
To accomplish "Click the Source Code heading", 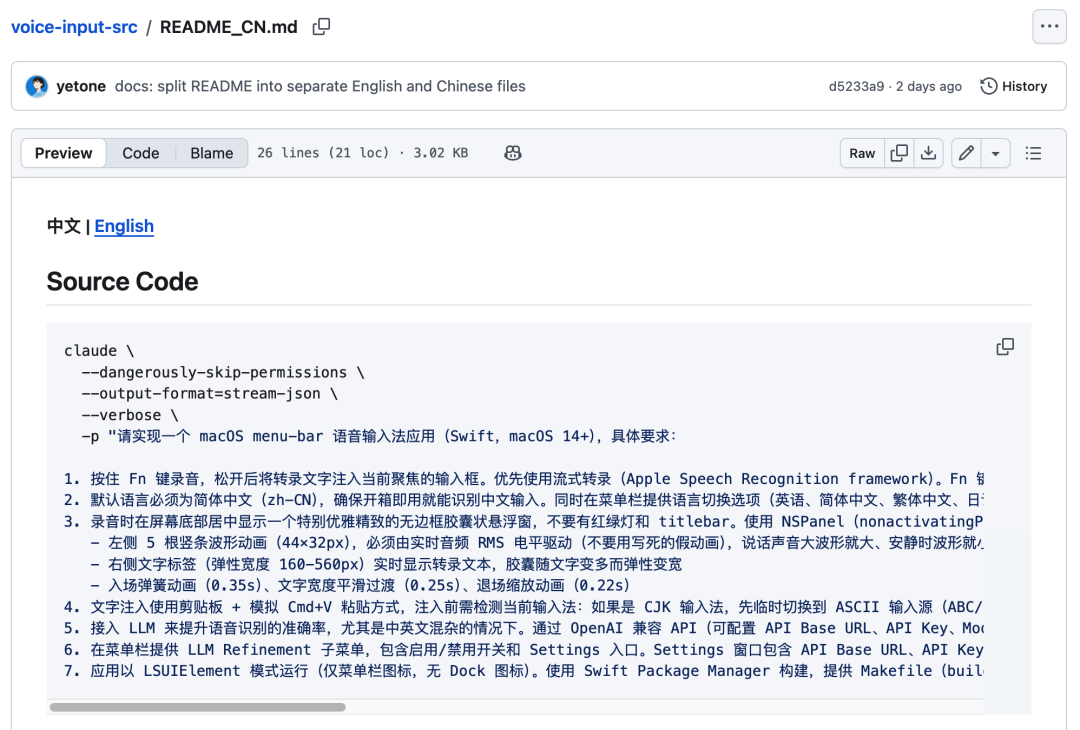I will click(123, 282).
